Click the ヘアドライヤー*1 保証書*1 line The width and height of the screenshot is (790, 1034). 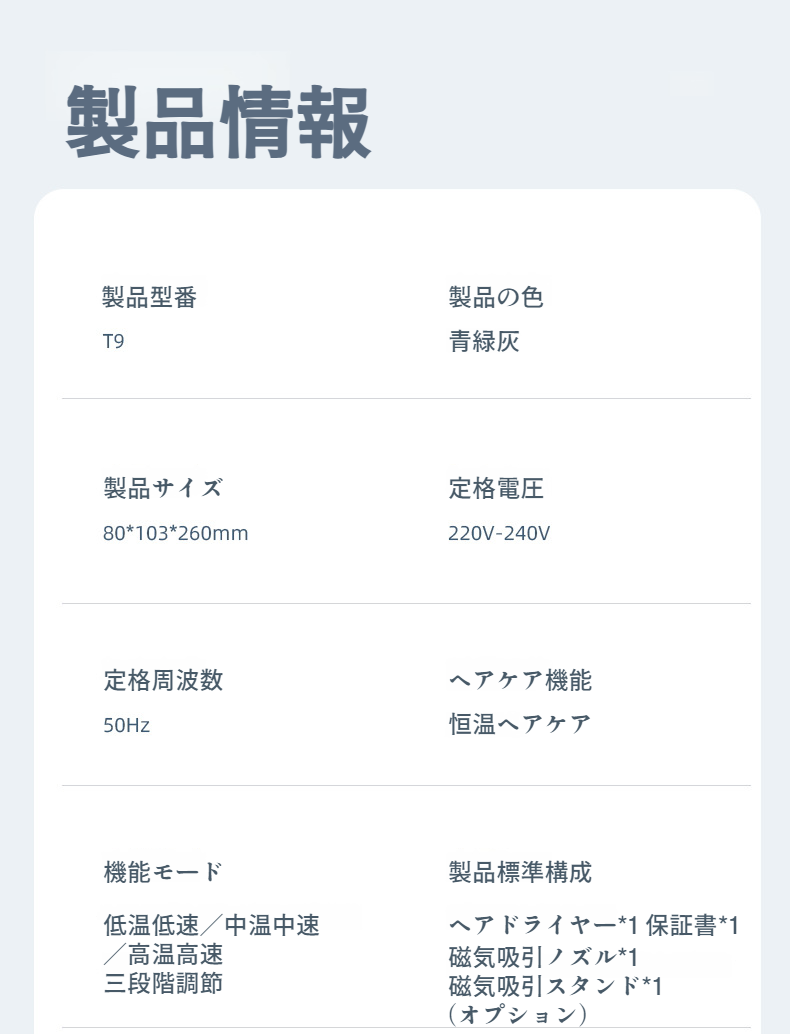pyautogui.click(x=594, y=926)
